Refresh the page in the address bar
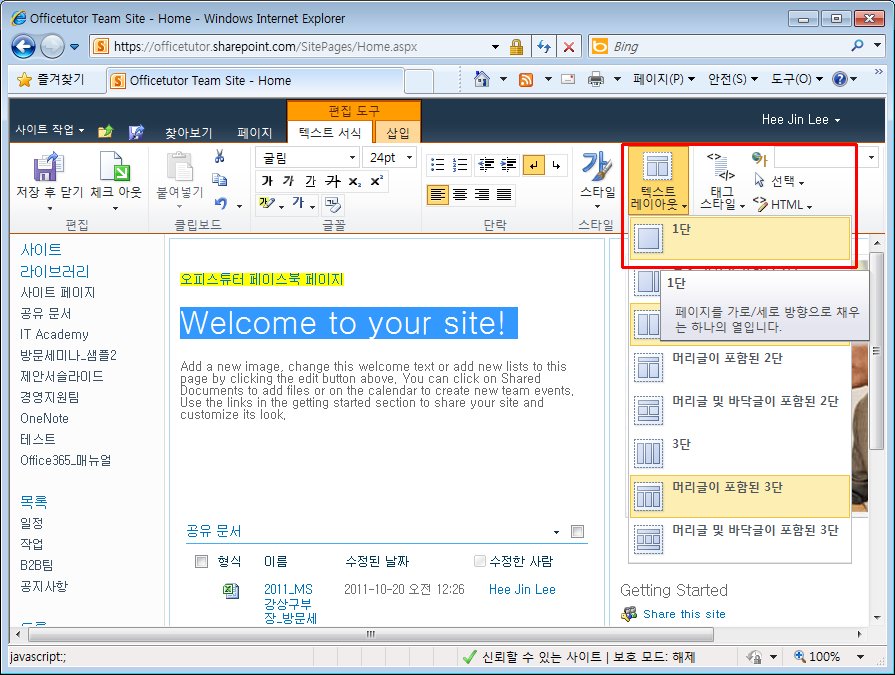Image resolution: width=895 pixels, height=675 pixels. tap(544, 47)
